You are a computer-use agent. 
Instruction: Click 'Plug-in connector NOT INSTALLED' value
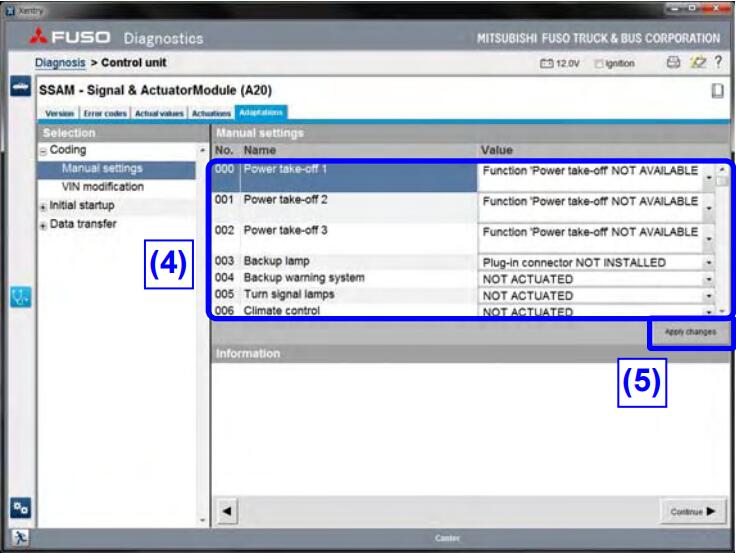point(574,262)
